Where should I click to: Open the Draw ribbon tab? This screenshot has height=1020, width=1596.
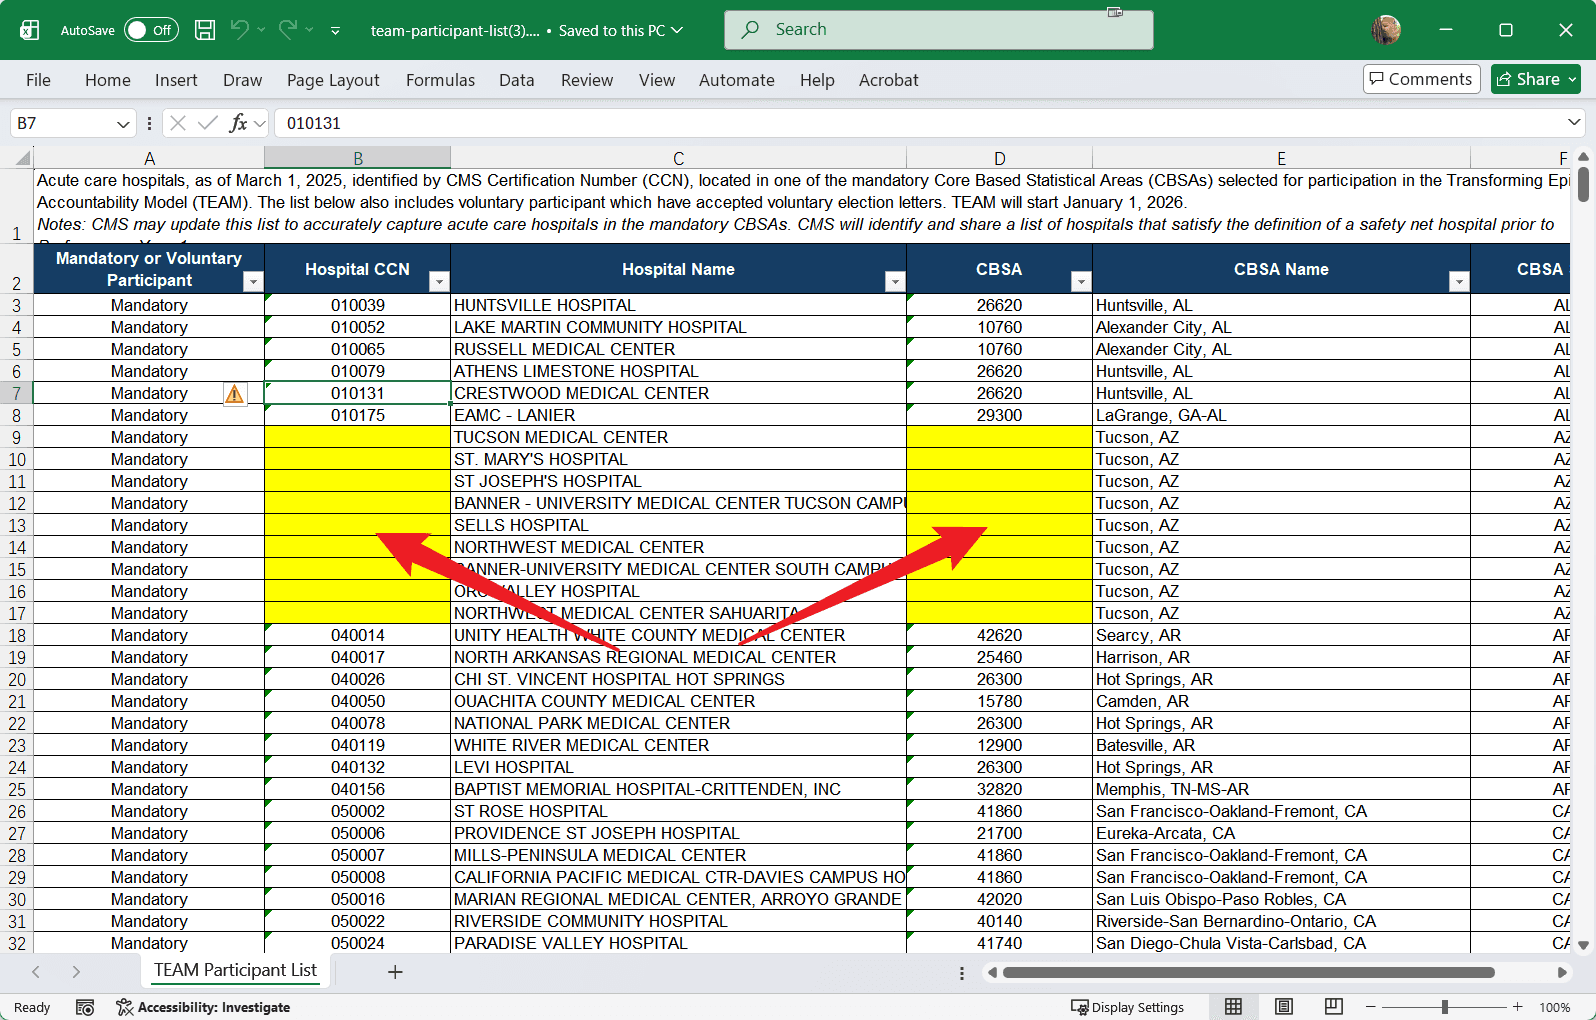(242, 80)
